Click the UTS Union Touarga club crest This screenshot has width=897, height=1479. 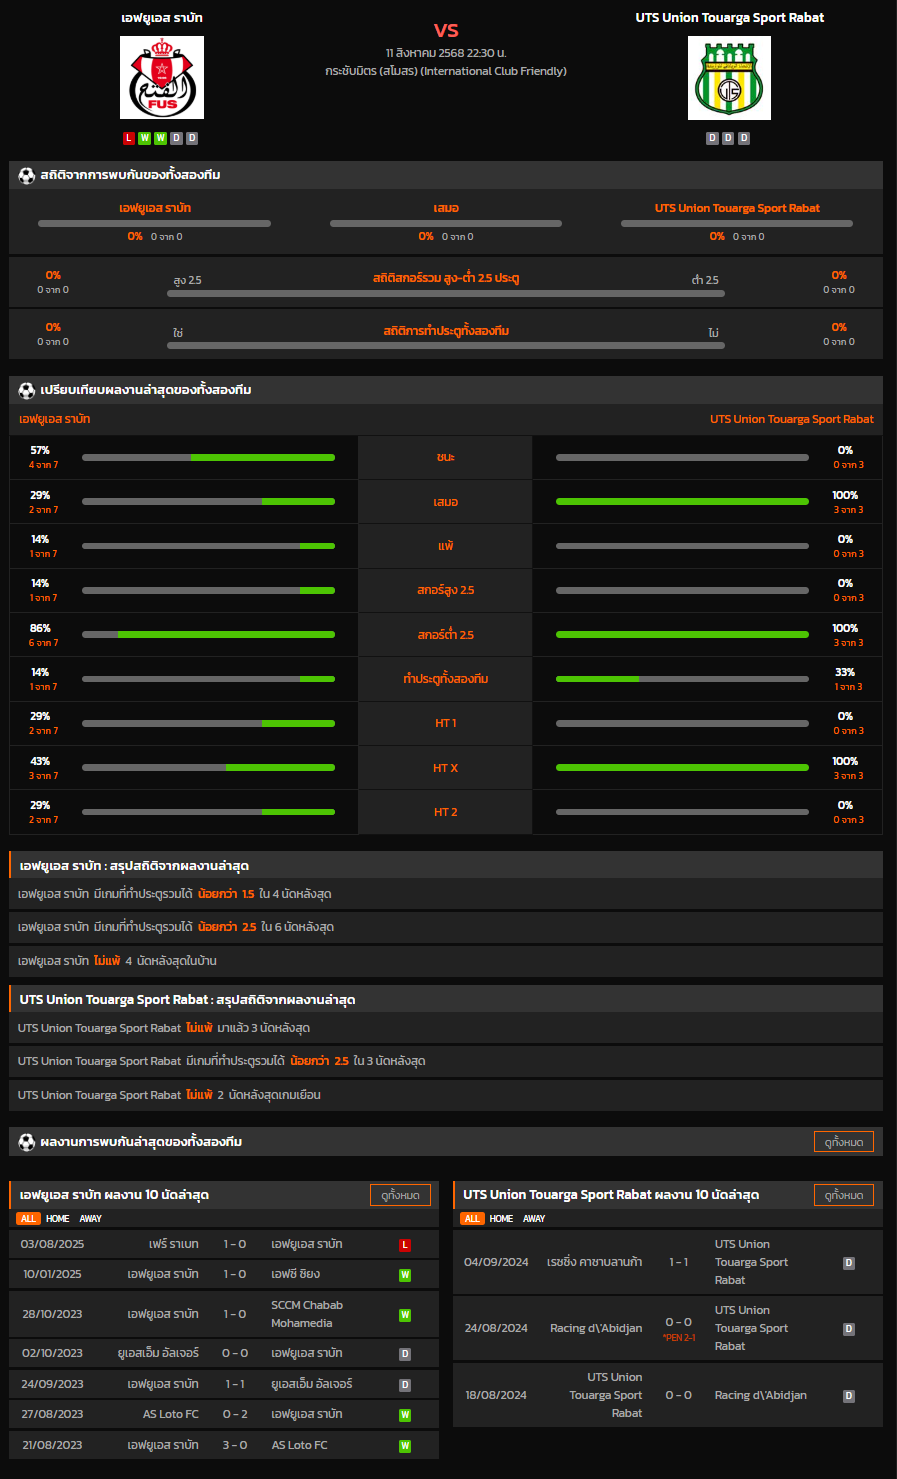(x=729, y=78)
